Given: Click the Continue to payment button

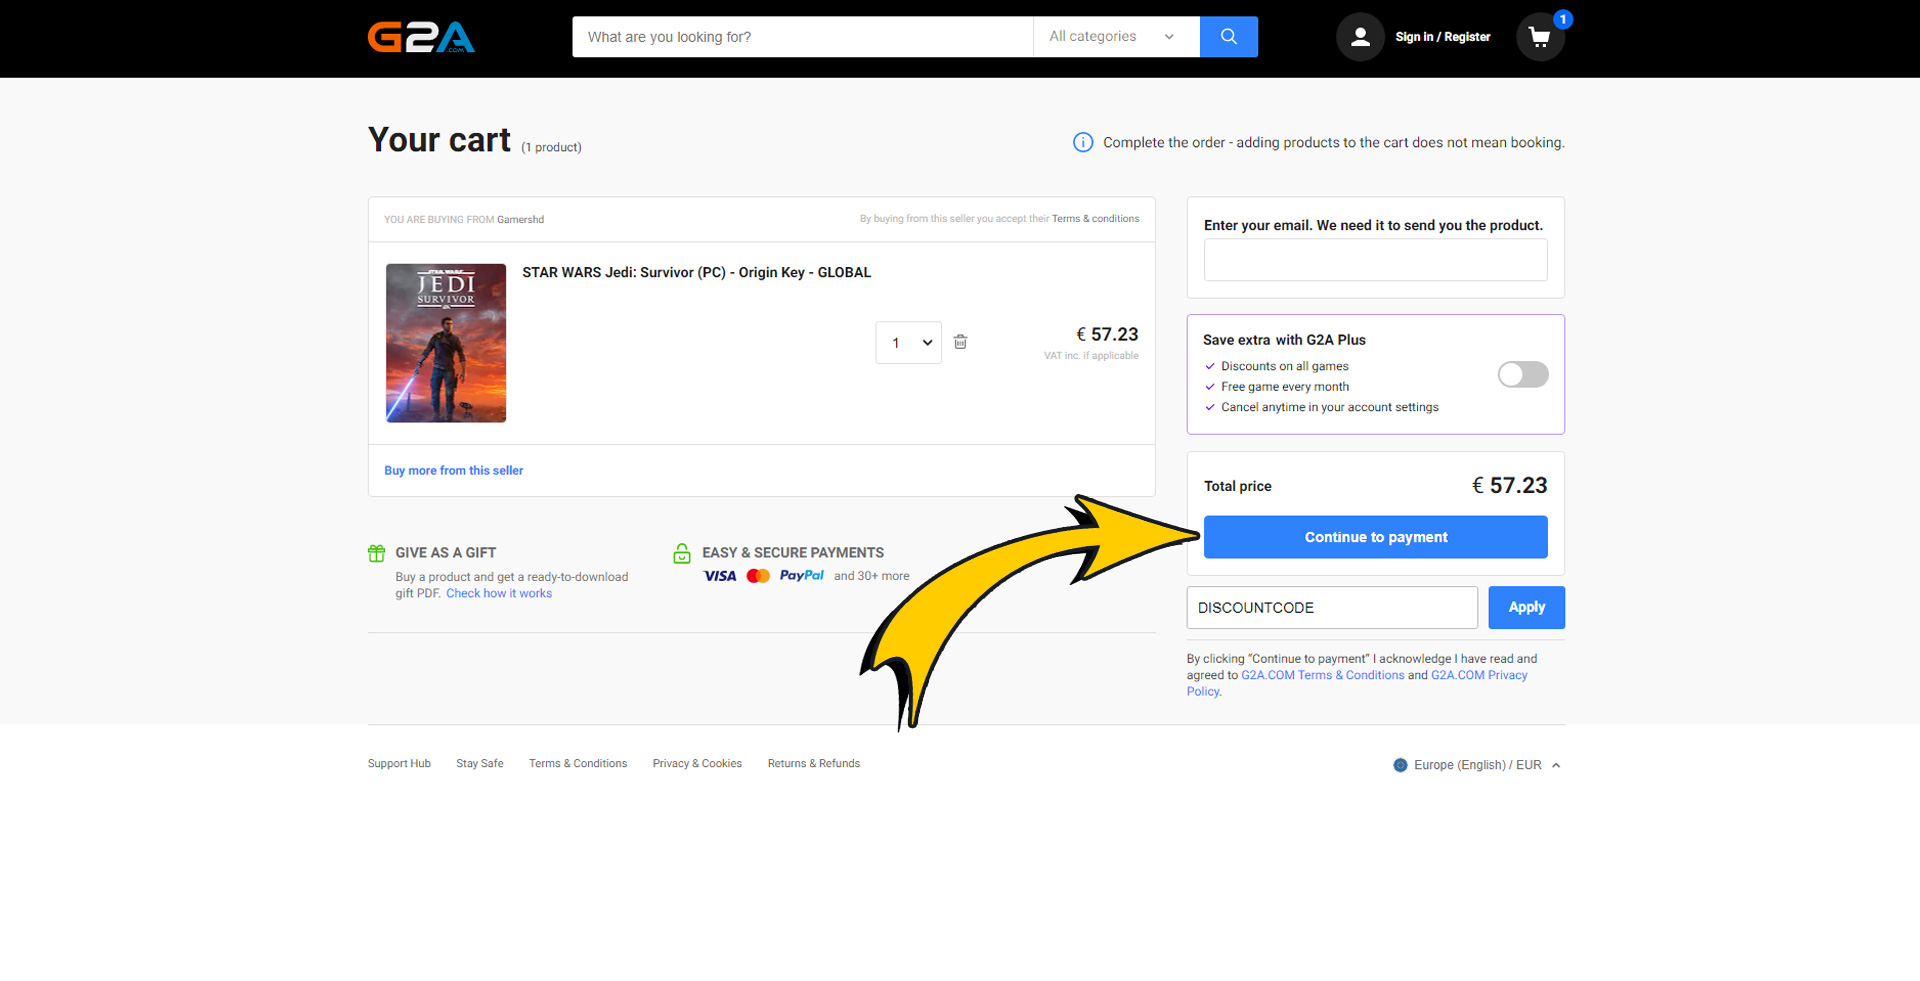Looking at the screenshot, I should click(x=1375, y=537).
